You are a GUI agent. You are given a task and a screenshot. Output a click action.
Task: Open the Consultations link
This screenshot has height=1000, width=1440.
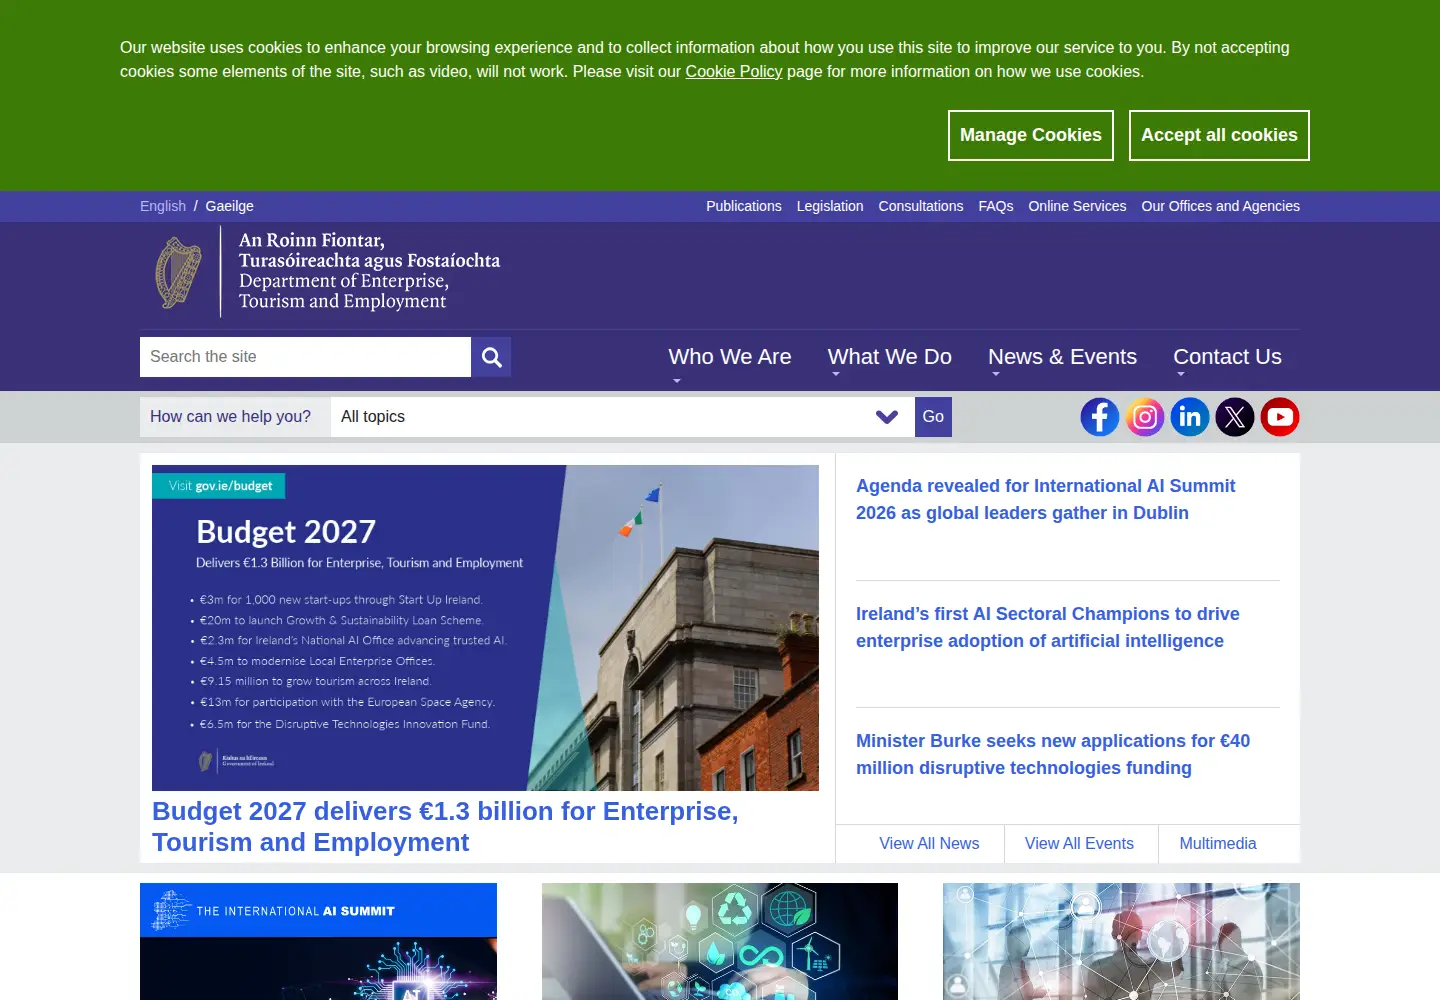[921, 206]
